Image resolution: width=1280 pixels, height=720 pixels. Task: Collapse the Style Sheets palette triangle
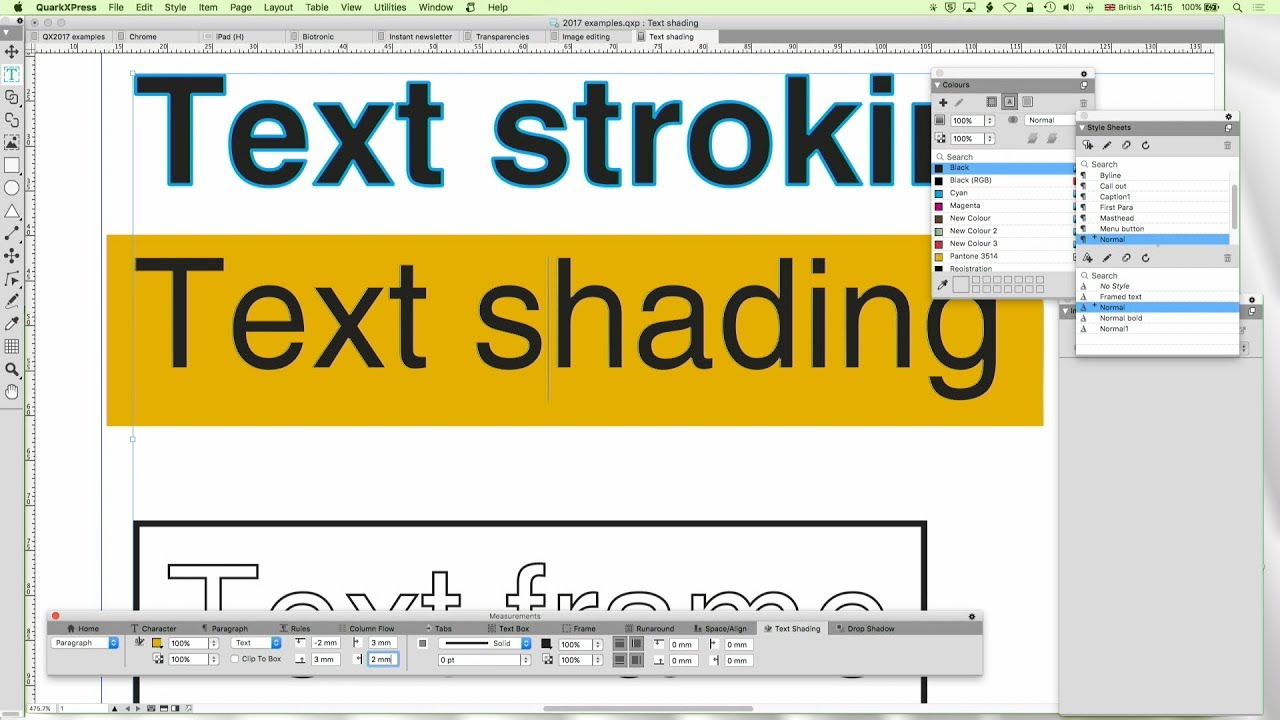coord(1083,128)
